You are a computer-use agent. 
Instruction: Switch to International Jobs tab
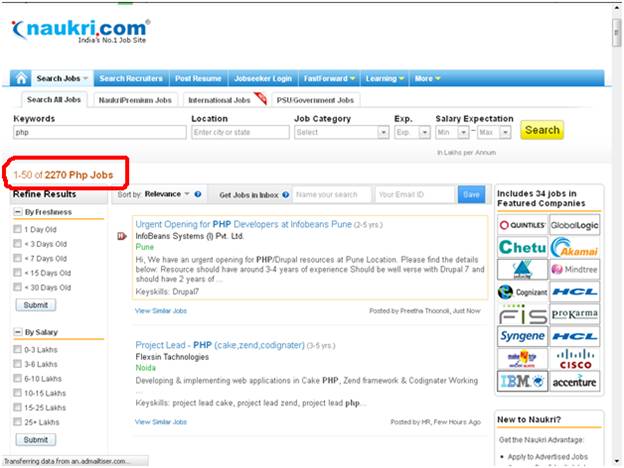click(x=221, y=100)
